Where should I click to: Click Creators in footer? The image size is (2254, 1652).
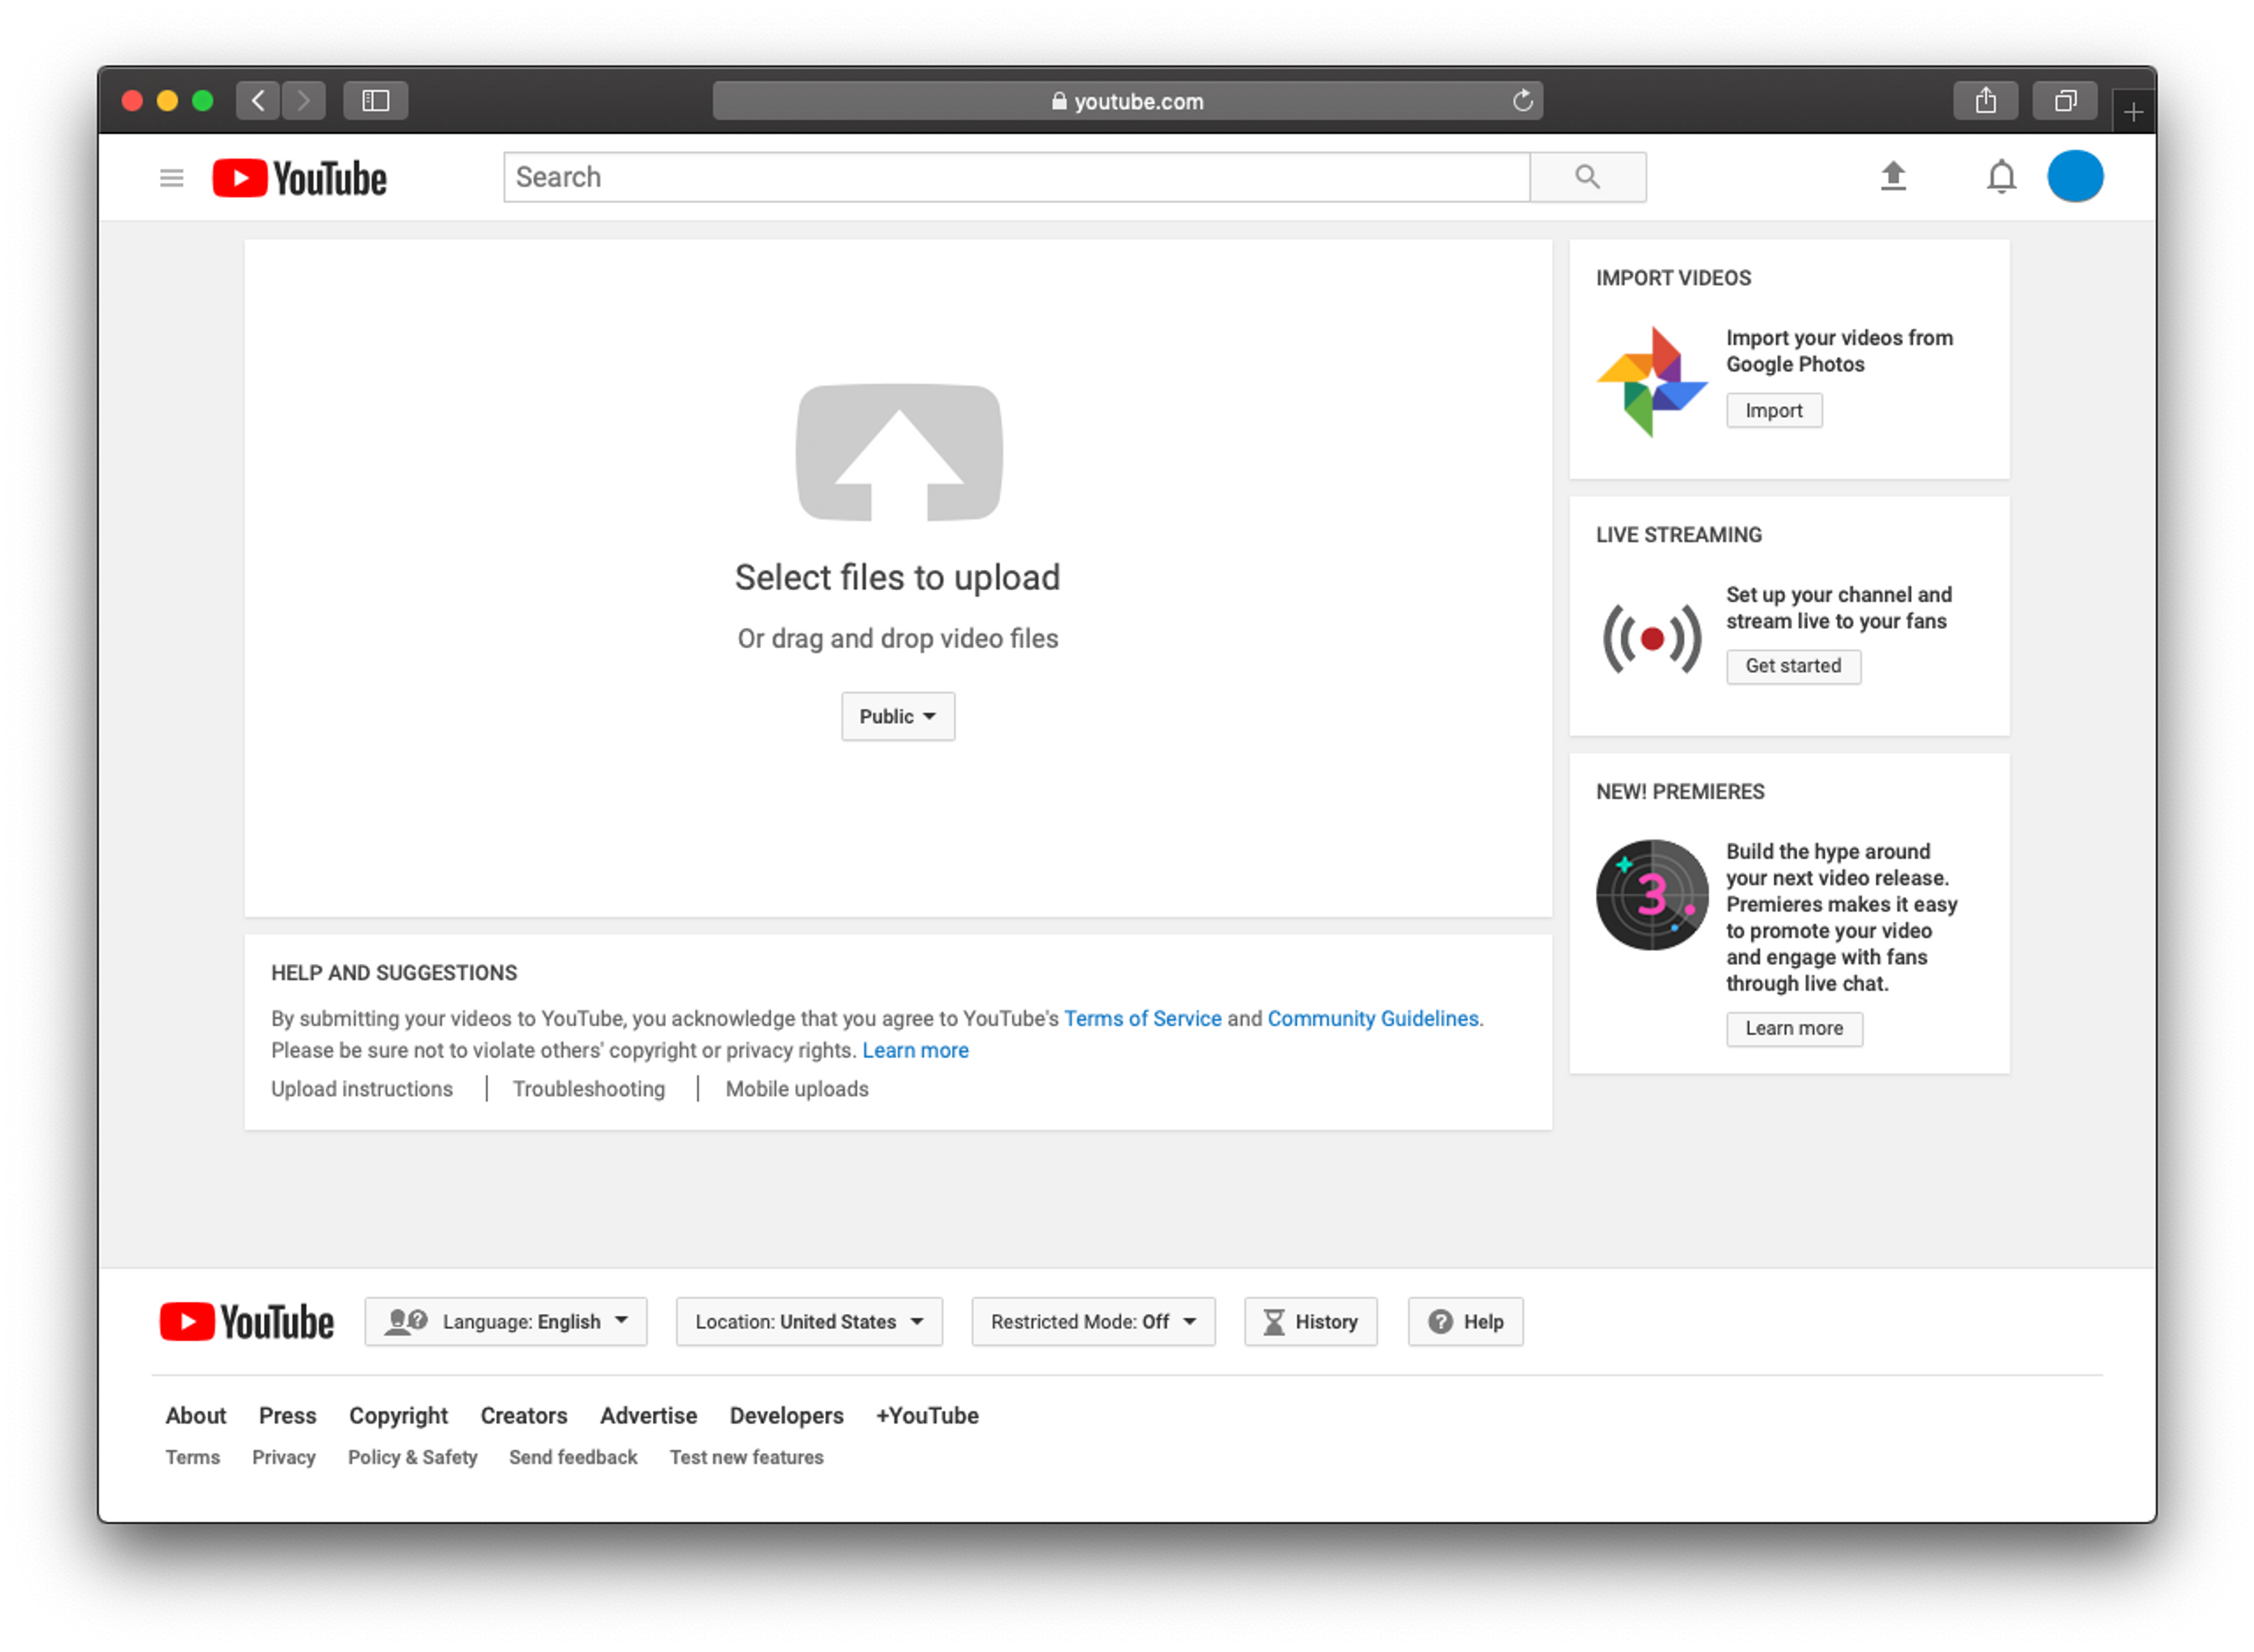[523, 1416]
